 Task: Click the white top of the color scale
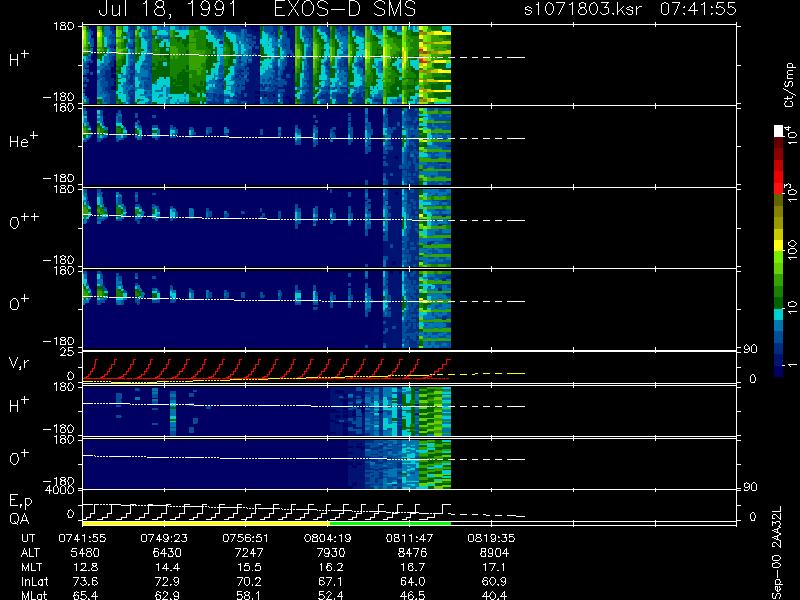click(x=779, y=131)
